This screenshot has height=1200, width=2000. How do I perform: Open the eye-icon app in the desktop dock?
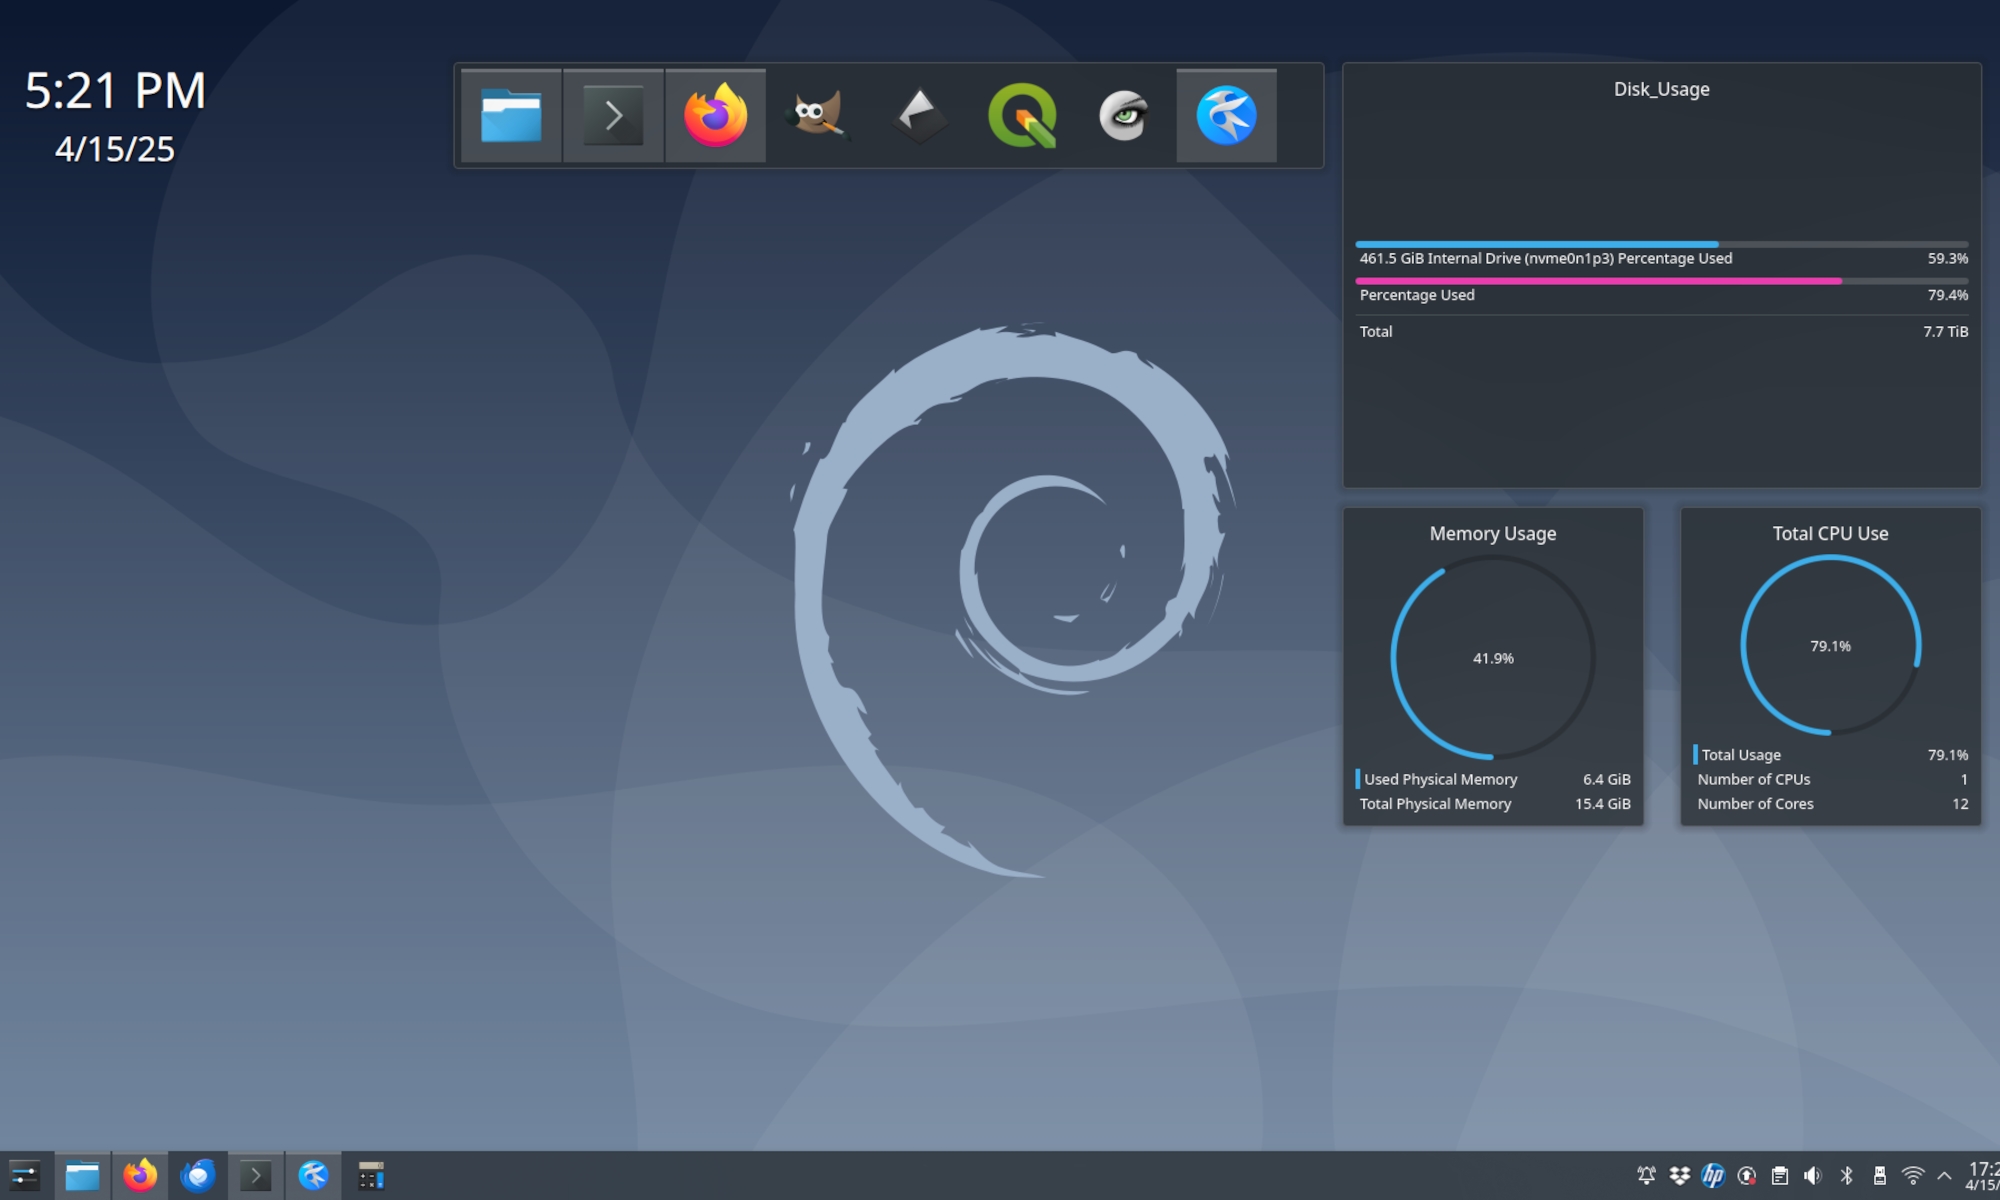pyautogui.click(x=1124, y=116)
